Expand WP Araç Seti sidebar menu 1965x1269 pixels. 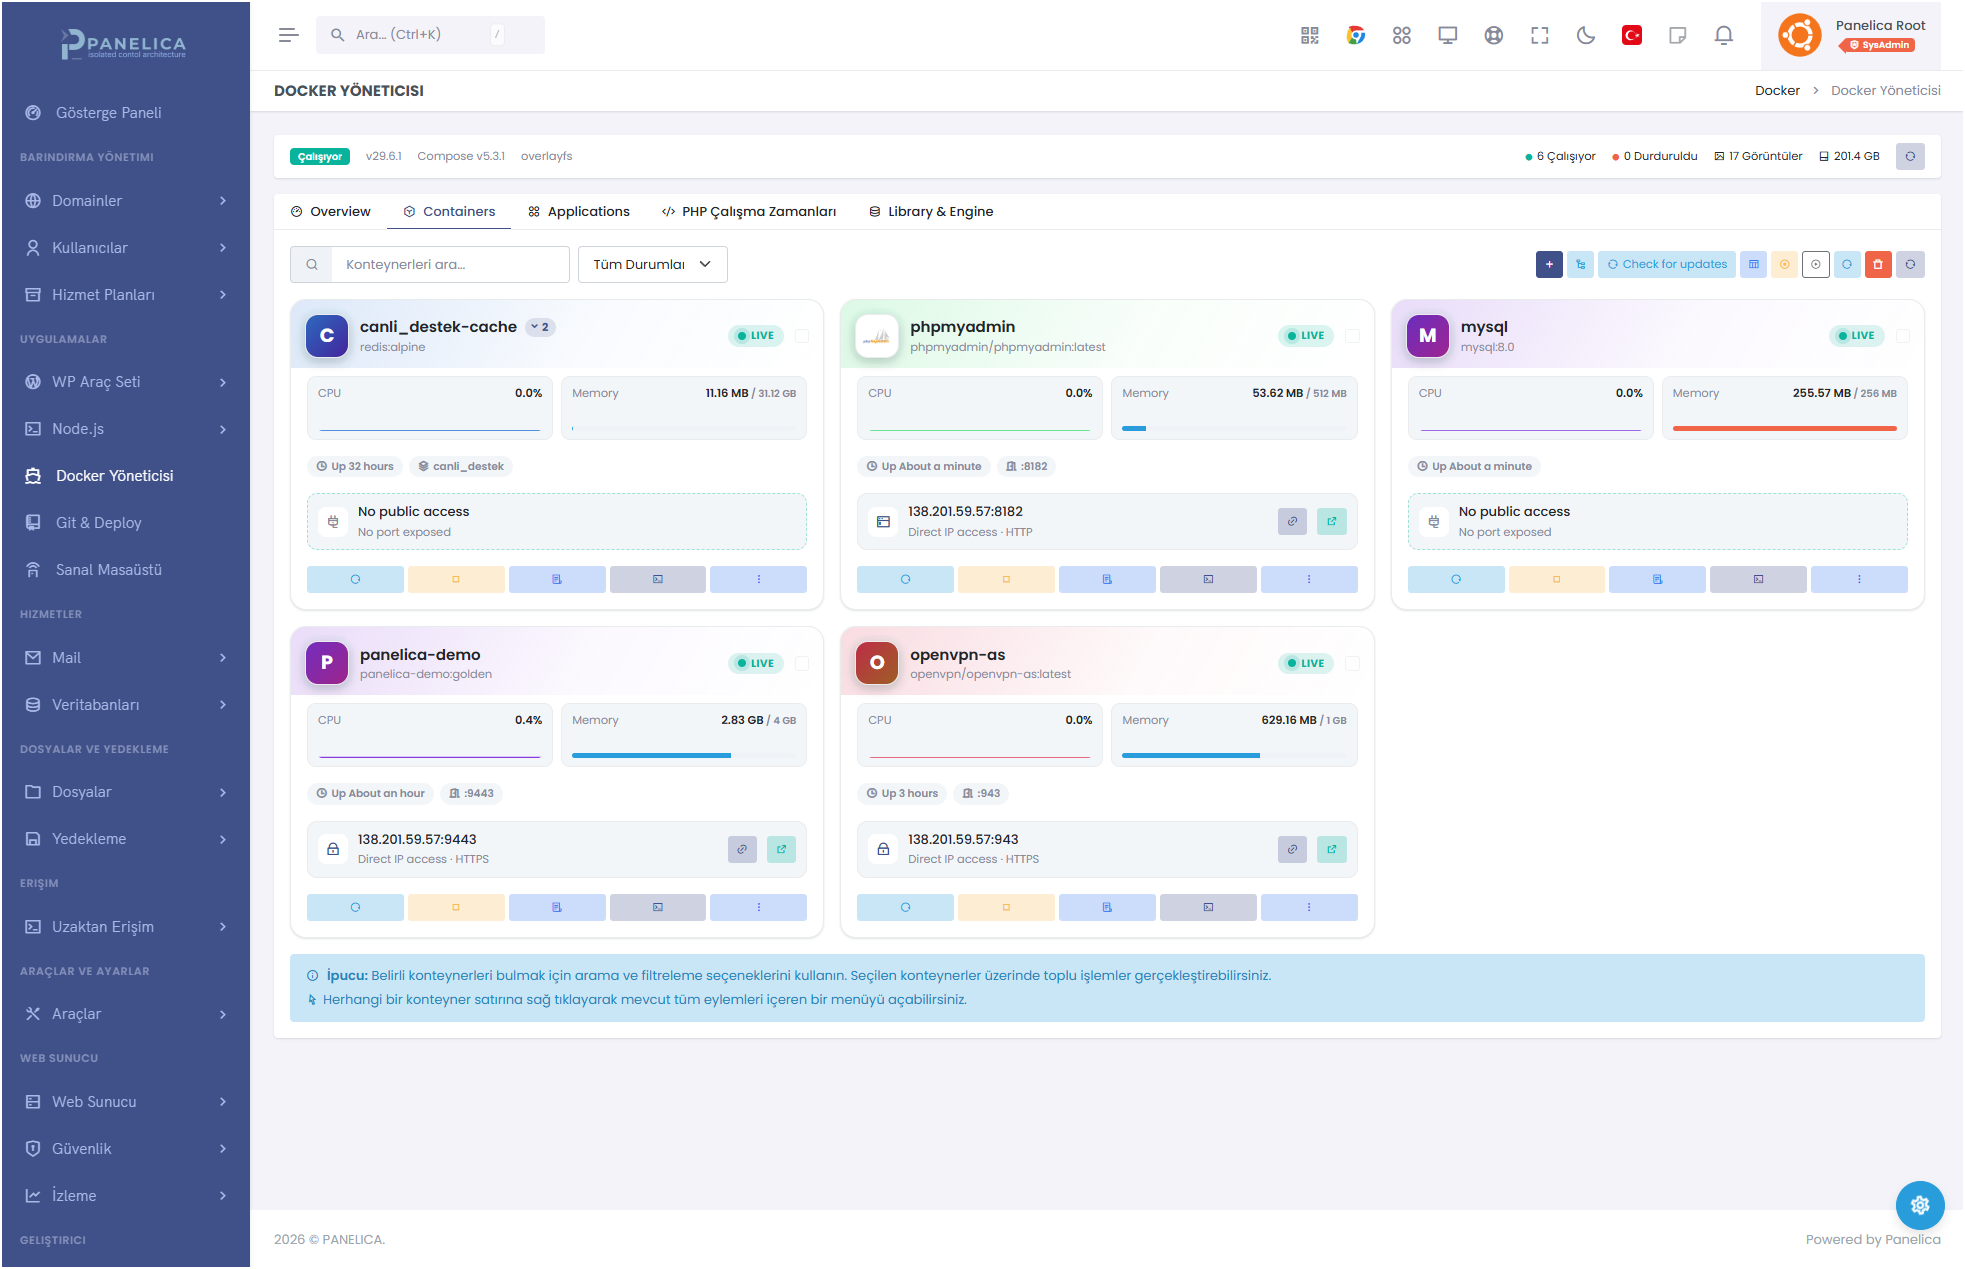tap(125, 382)
